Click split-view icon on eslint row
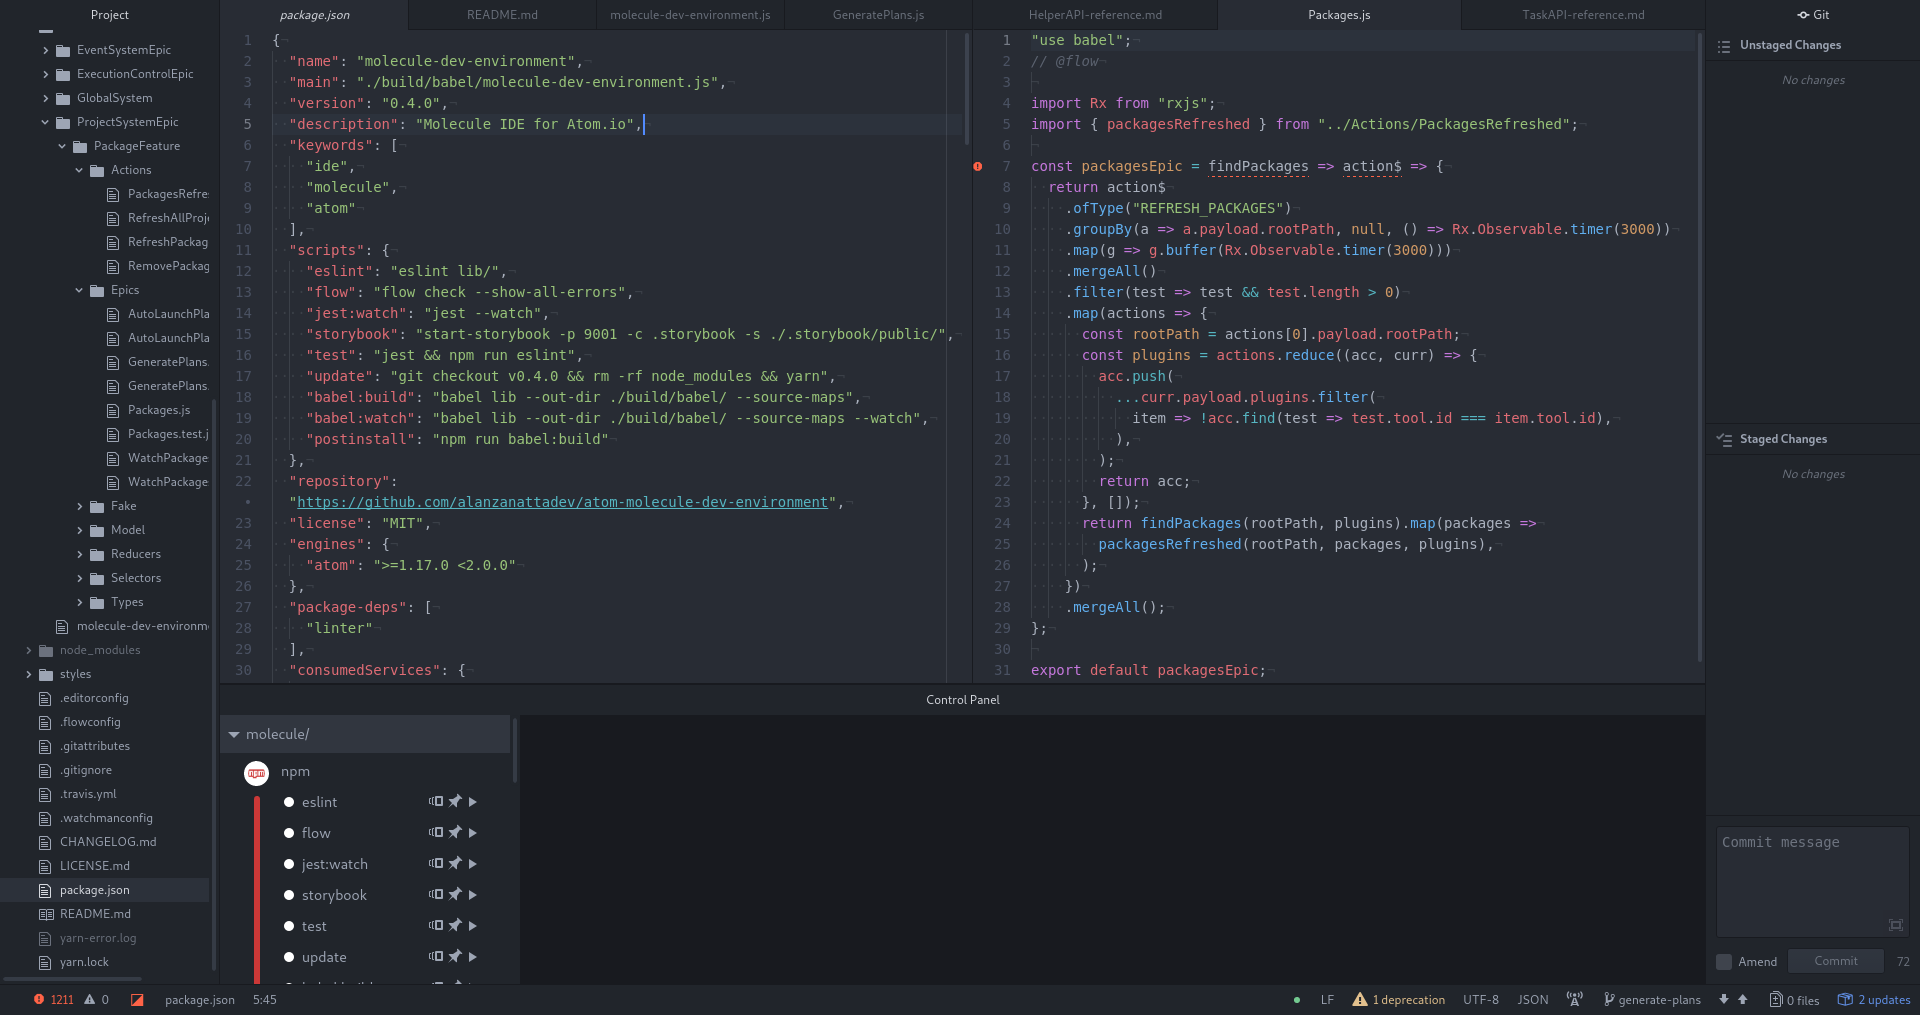Screen dimensions: 1920x1015 (x=436, y=802)
